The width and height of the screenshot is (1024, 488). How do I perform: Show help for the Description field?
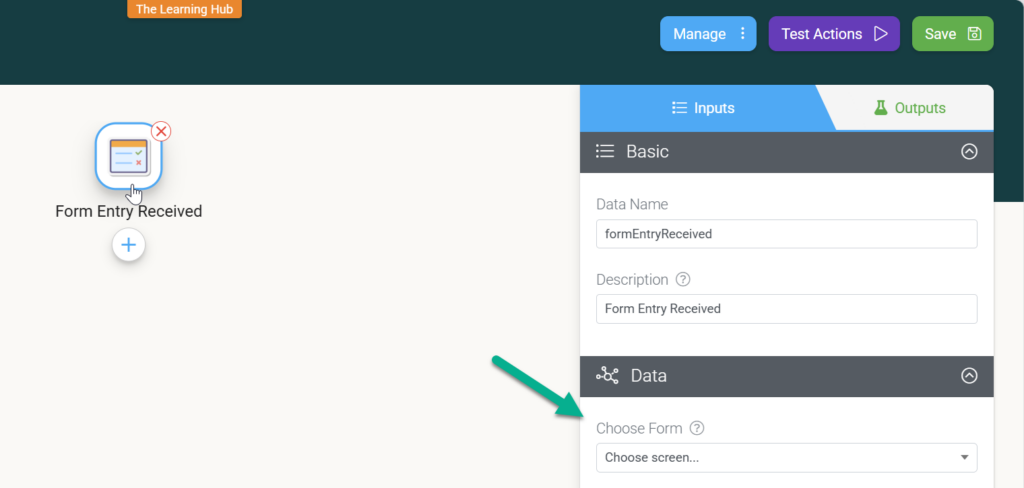682,280
